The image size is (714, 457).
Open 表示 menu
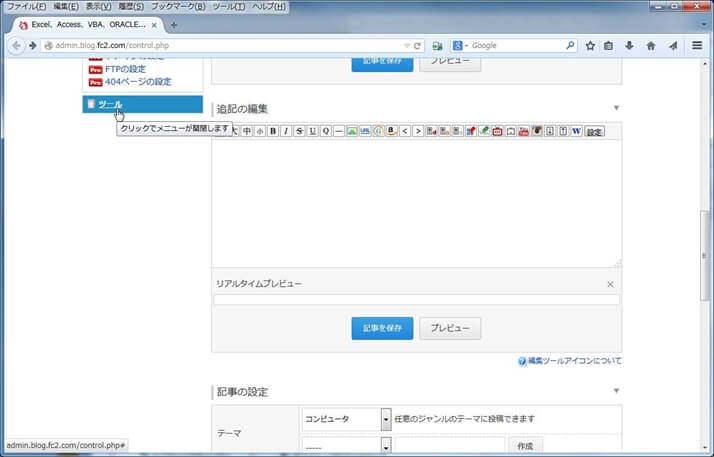(x=98, y=6)
